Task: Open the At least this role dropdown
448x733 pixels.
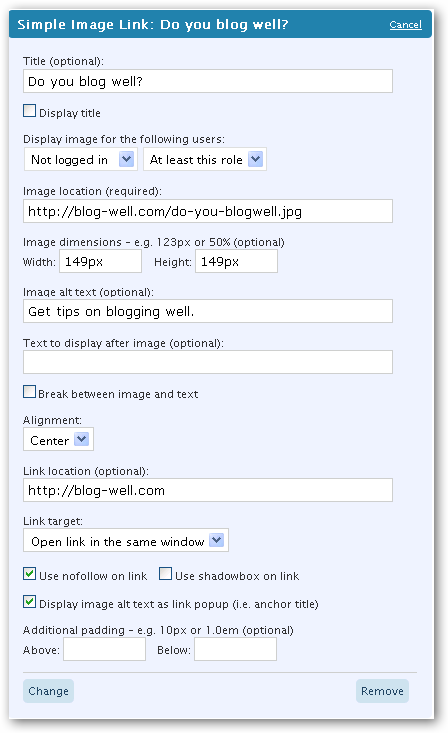Action: [205, 159]
